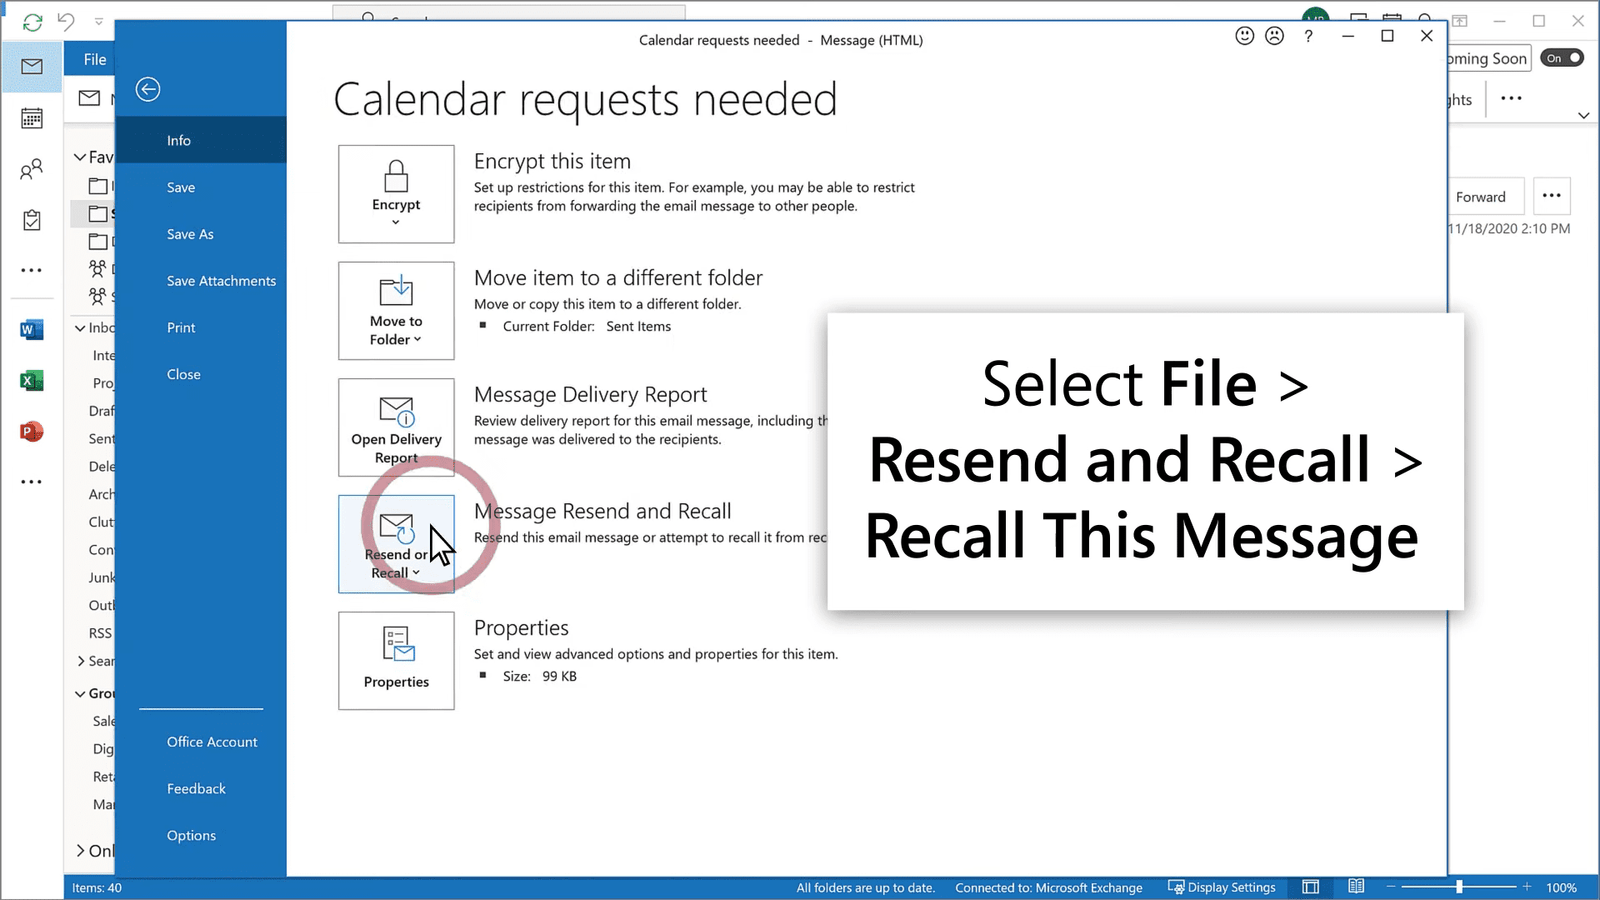The width and height of the screenshot is (1600, 900).
Task: Click the '99 KB' size value
Action: 559,676
